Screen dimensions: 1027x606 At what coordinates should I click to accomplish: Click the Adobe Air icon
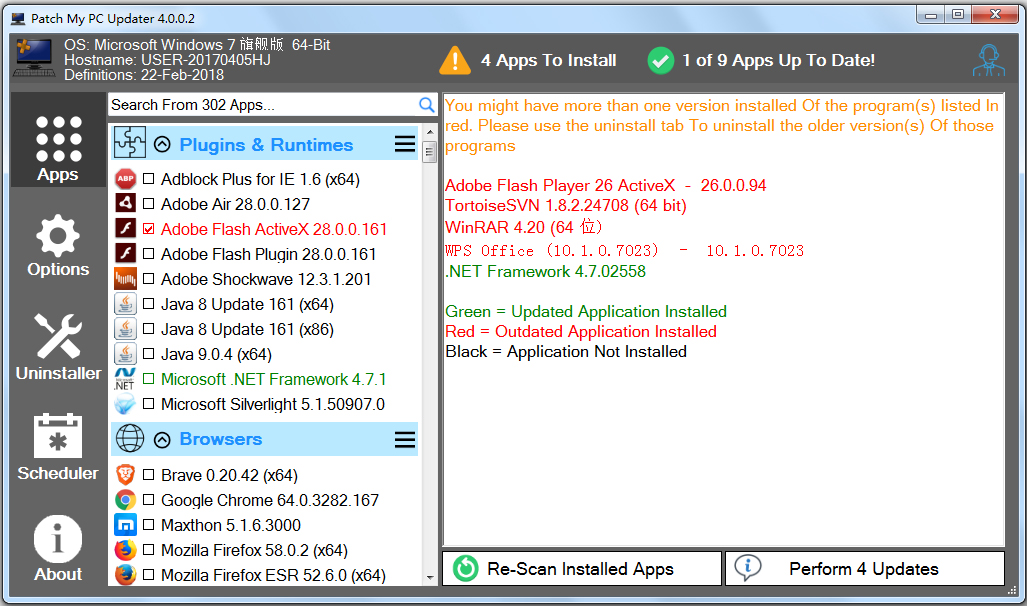pos(125,204)
